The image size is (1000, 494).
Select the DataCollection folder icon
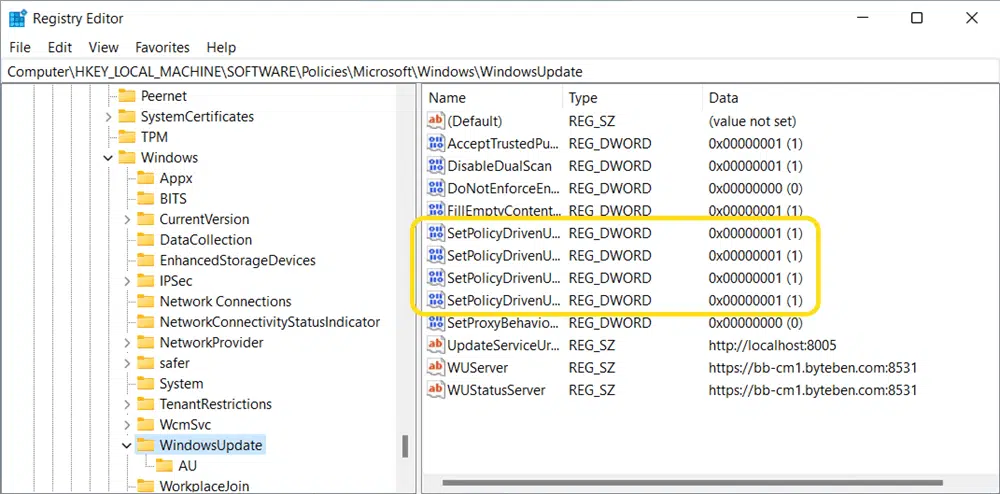(146, 240)
